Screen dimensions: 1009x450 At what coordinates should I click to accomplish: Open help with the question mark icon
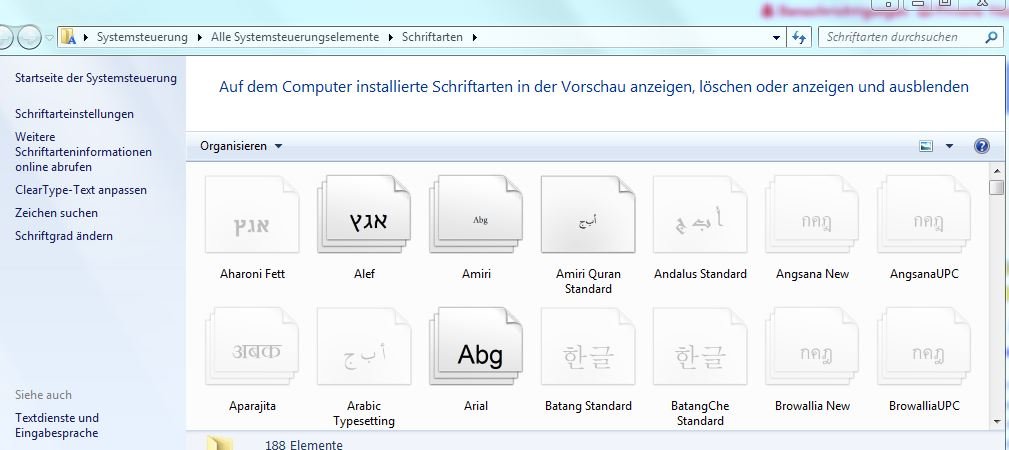click(981, 146)
